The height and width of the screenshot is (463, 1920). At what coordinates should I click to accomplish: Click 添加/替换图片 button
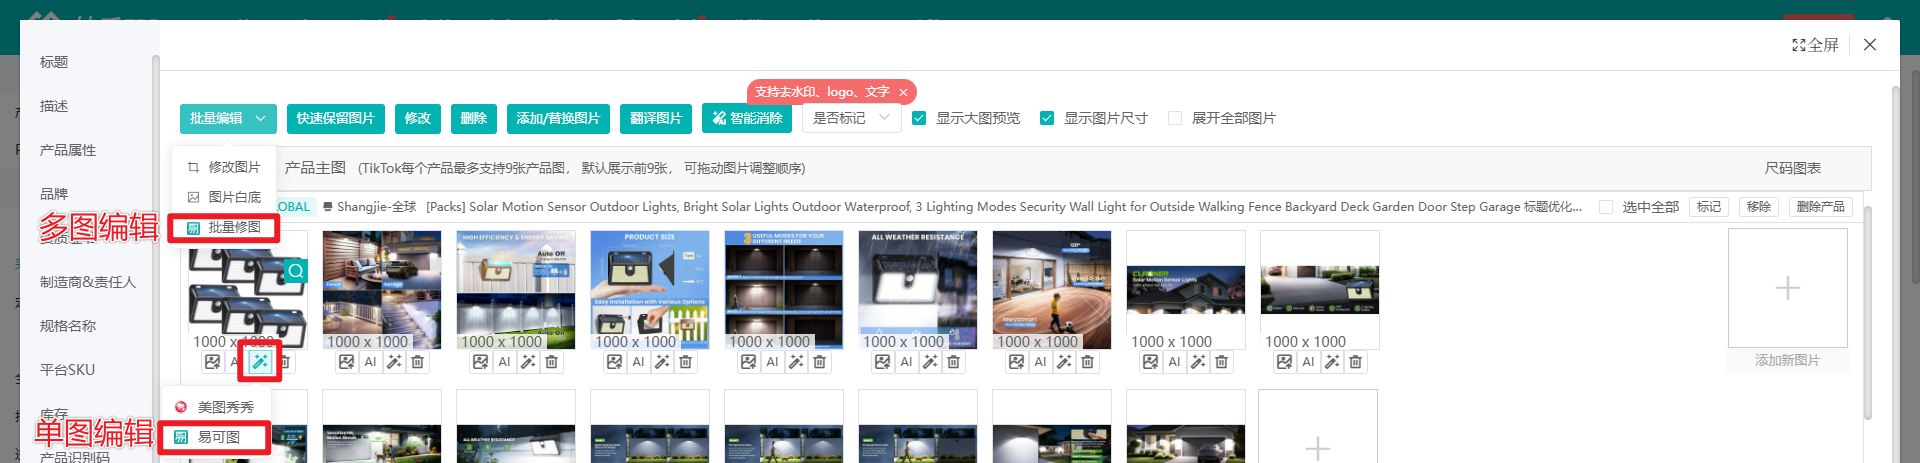pos(558,118)
